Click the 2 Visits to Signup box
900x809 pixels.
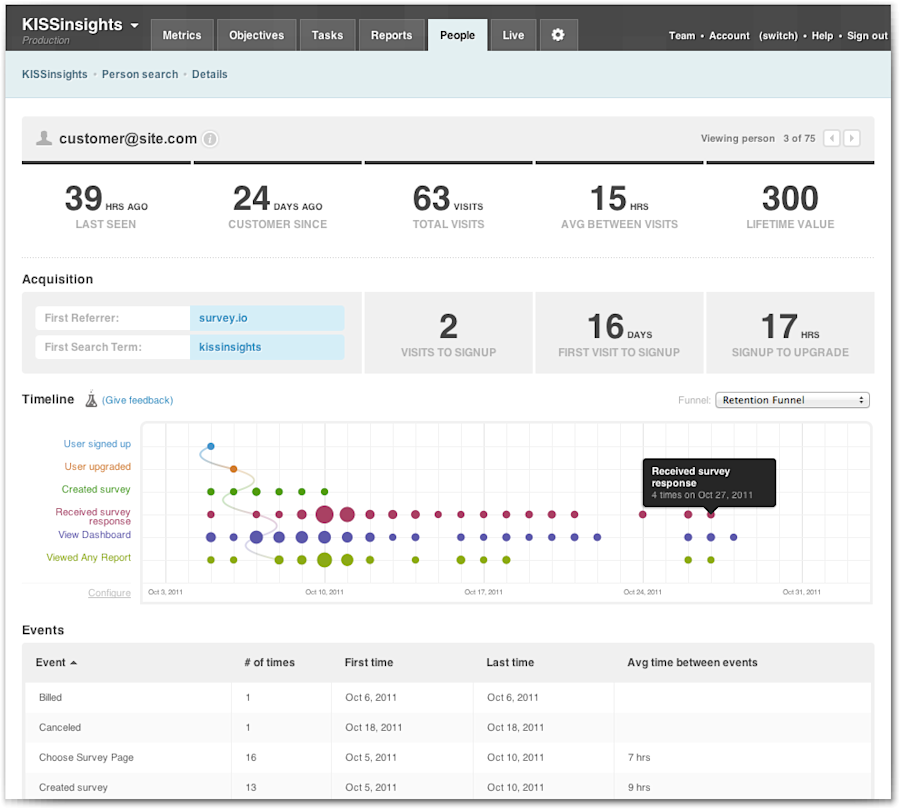(448, 333)
